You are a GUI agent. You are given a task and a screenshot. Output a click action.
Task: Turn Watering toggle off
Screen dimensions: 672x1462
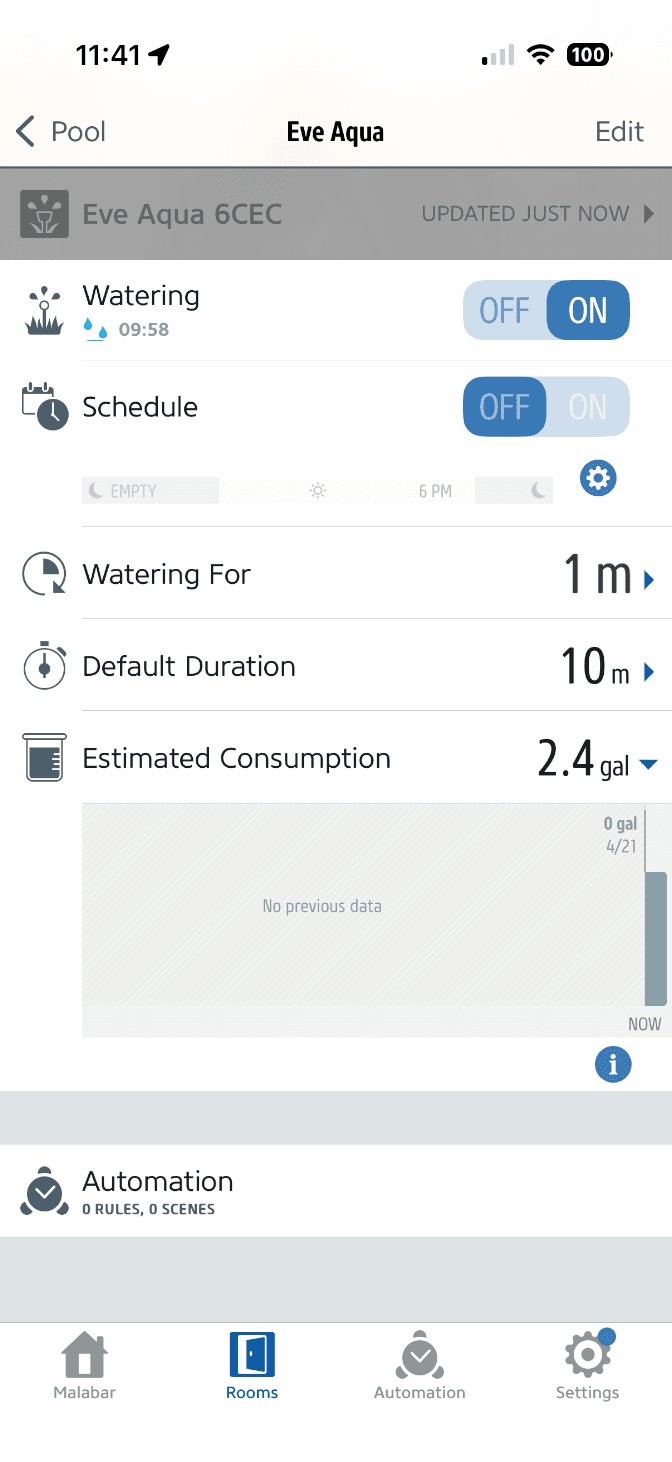tap(505, 311)
